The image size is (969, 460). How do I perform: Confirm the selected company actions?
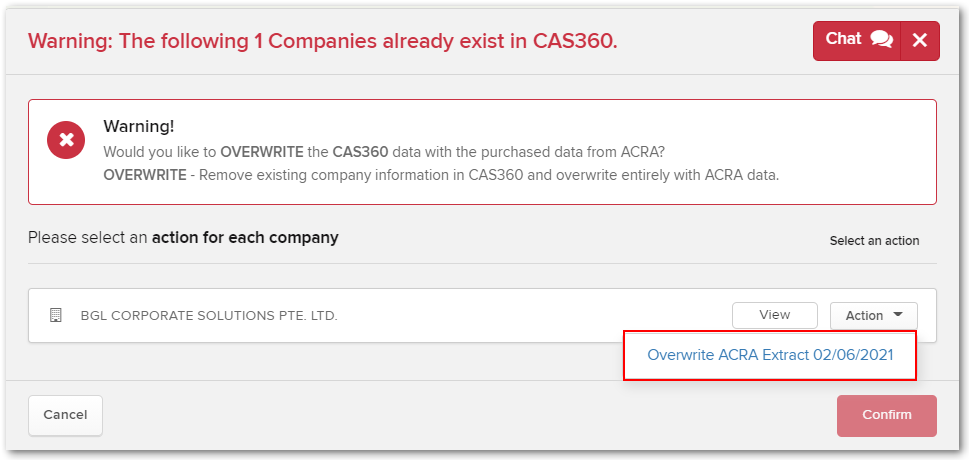coord(887,415)
